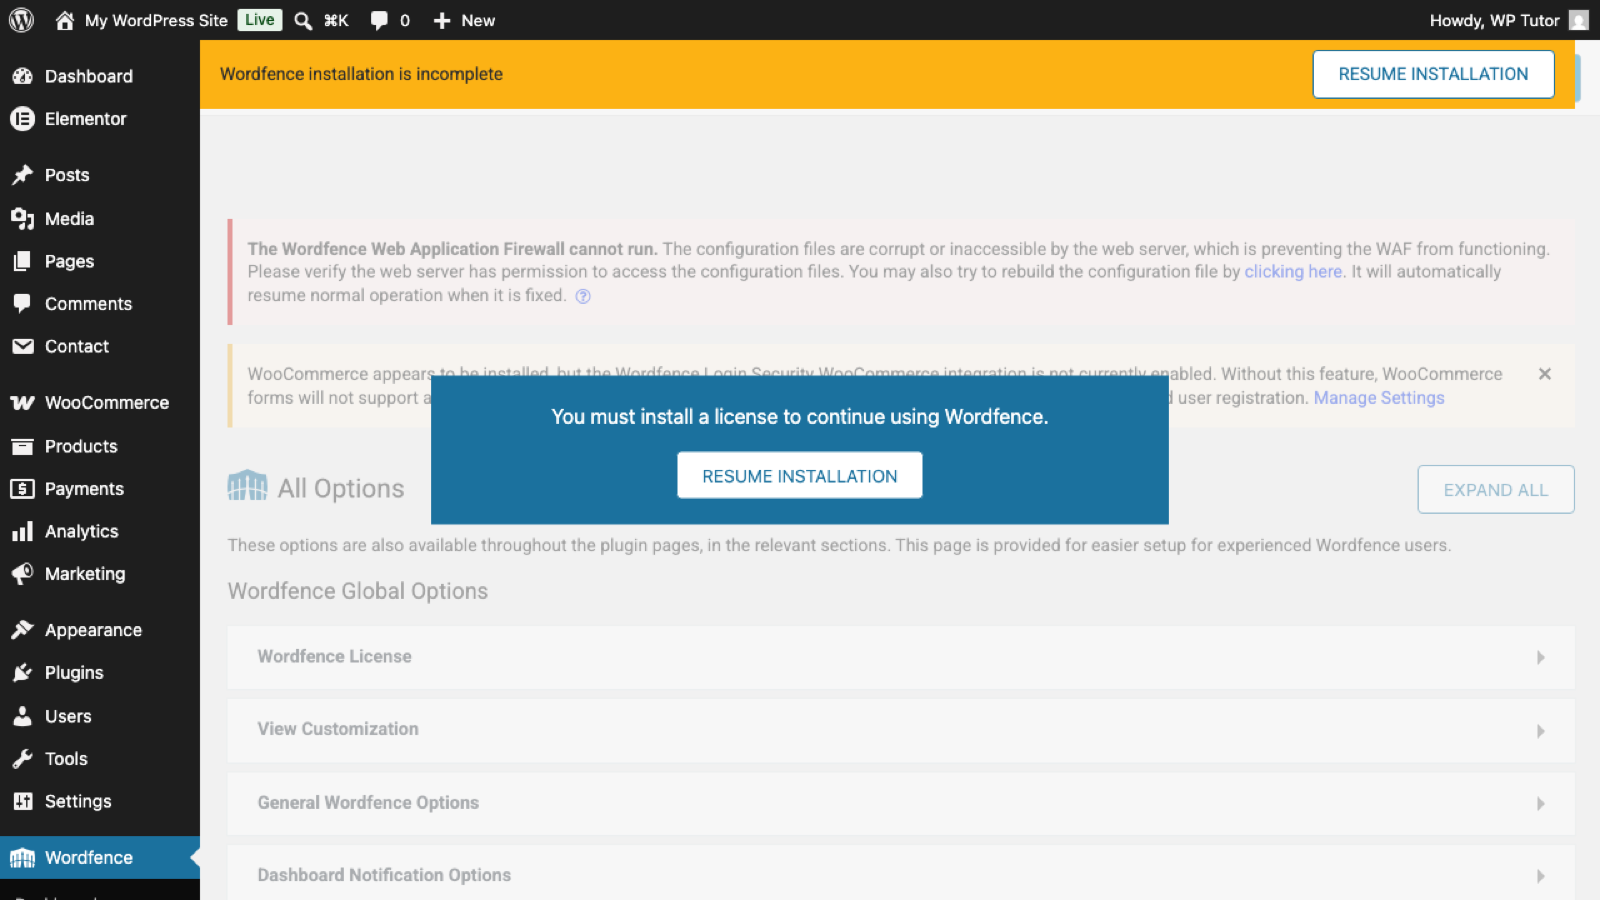The width and height of the screenshot is (1600, 900).
Task: Click Resume Installation in the blue dialog
Action: (x=800, y=476)
